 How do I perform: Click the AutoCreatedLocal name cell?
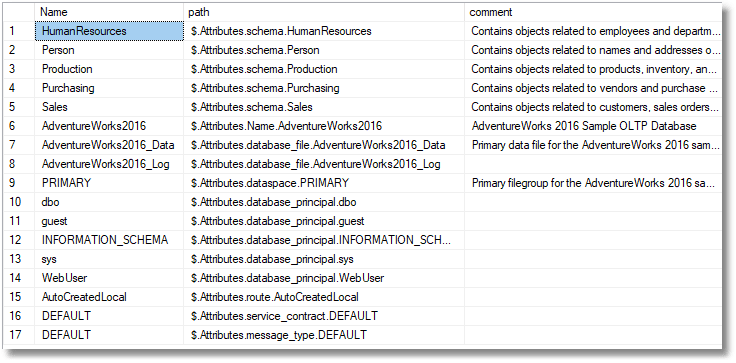109,297
